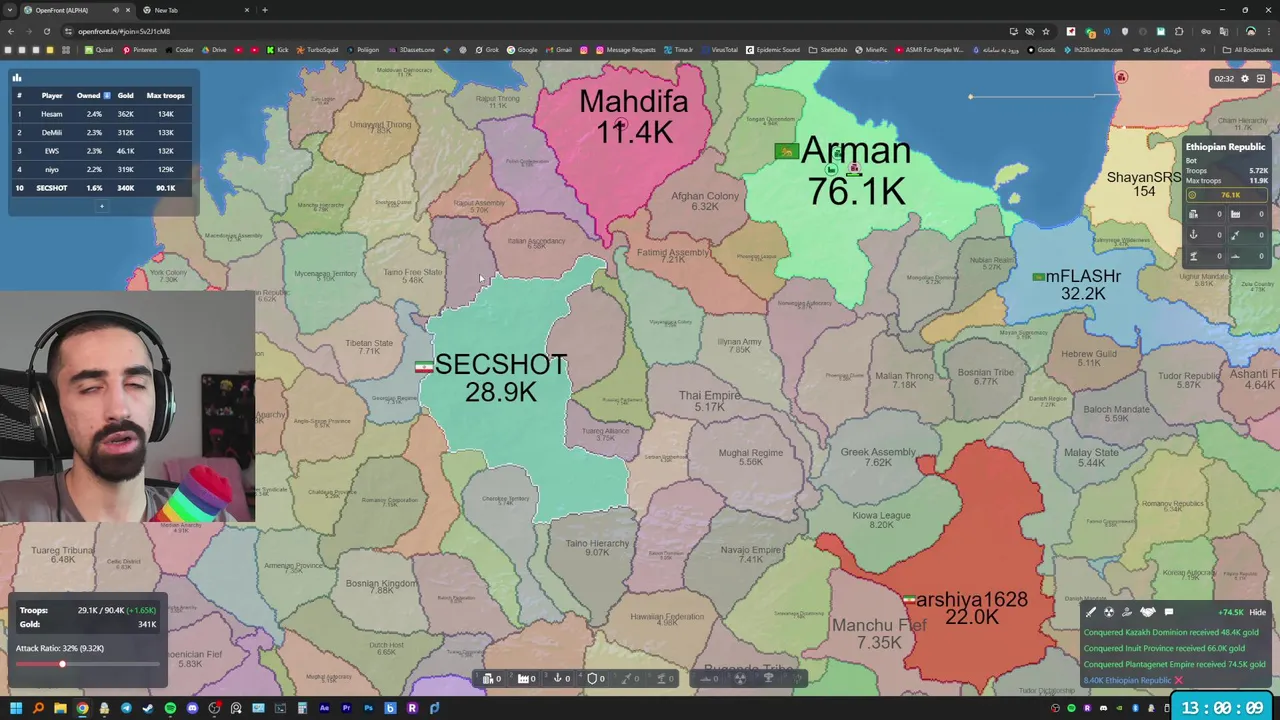Image resolution: width=1280 pixels, height=720 pixels.
Task: Click the warship count in Ethiopian Republic panel
Action: point(1249,256)
